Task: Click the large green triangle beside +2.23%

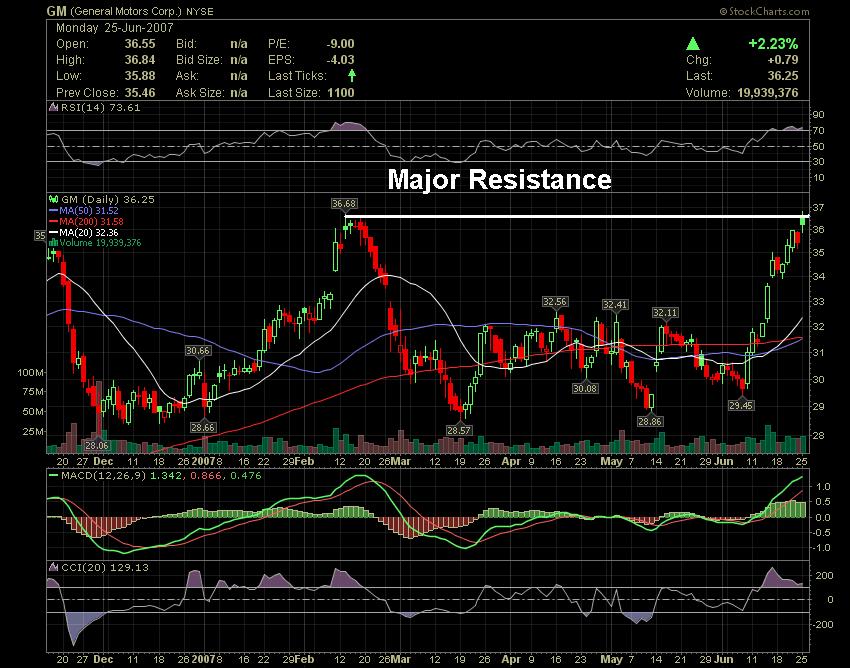Action: coord(693,43)
